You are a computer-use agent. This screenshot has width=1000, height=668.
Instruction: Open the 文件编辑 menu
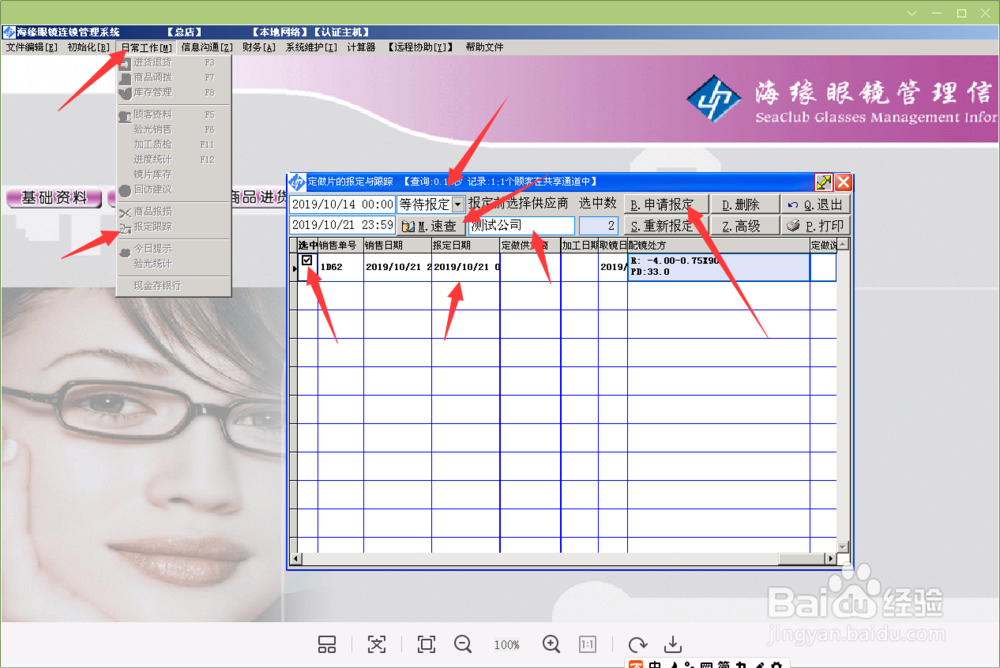[32, 47]
